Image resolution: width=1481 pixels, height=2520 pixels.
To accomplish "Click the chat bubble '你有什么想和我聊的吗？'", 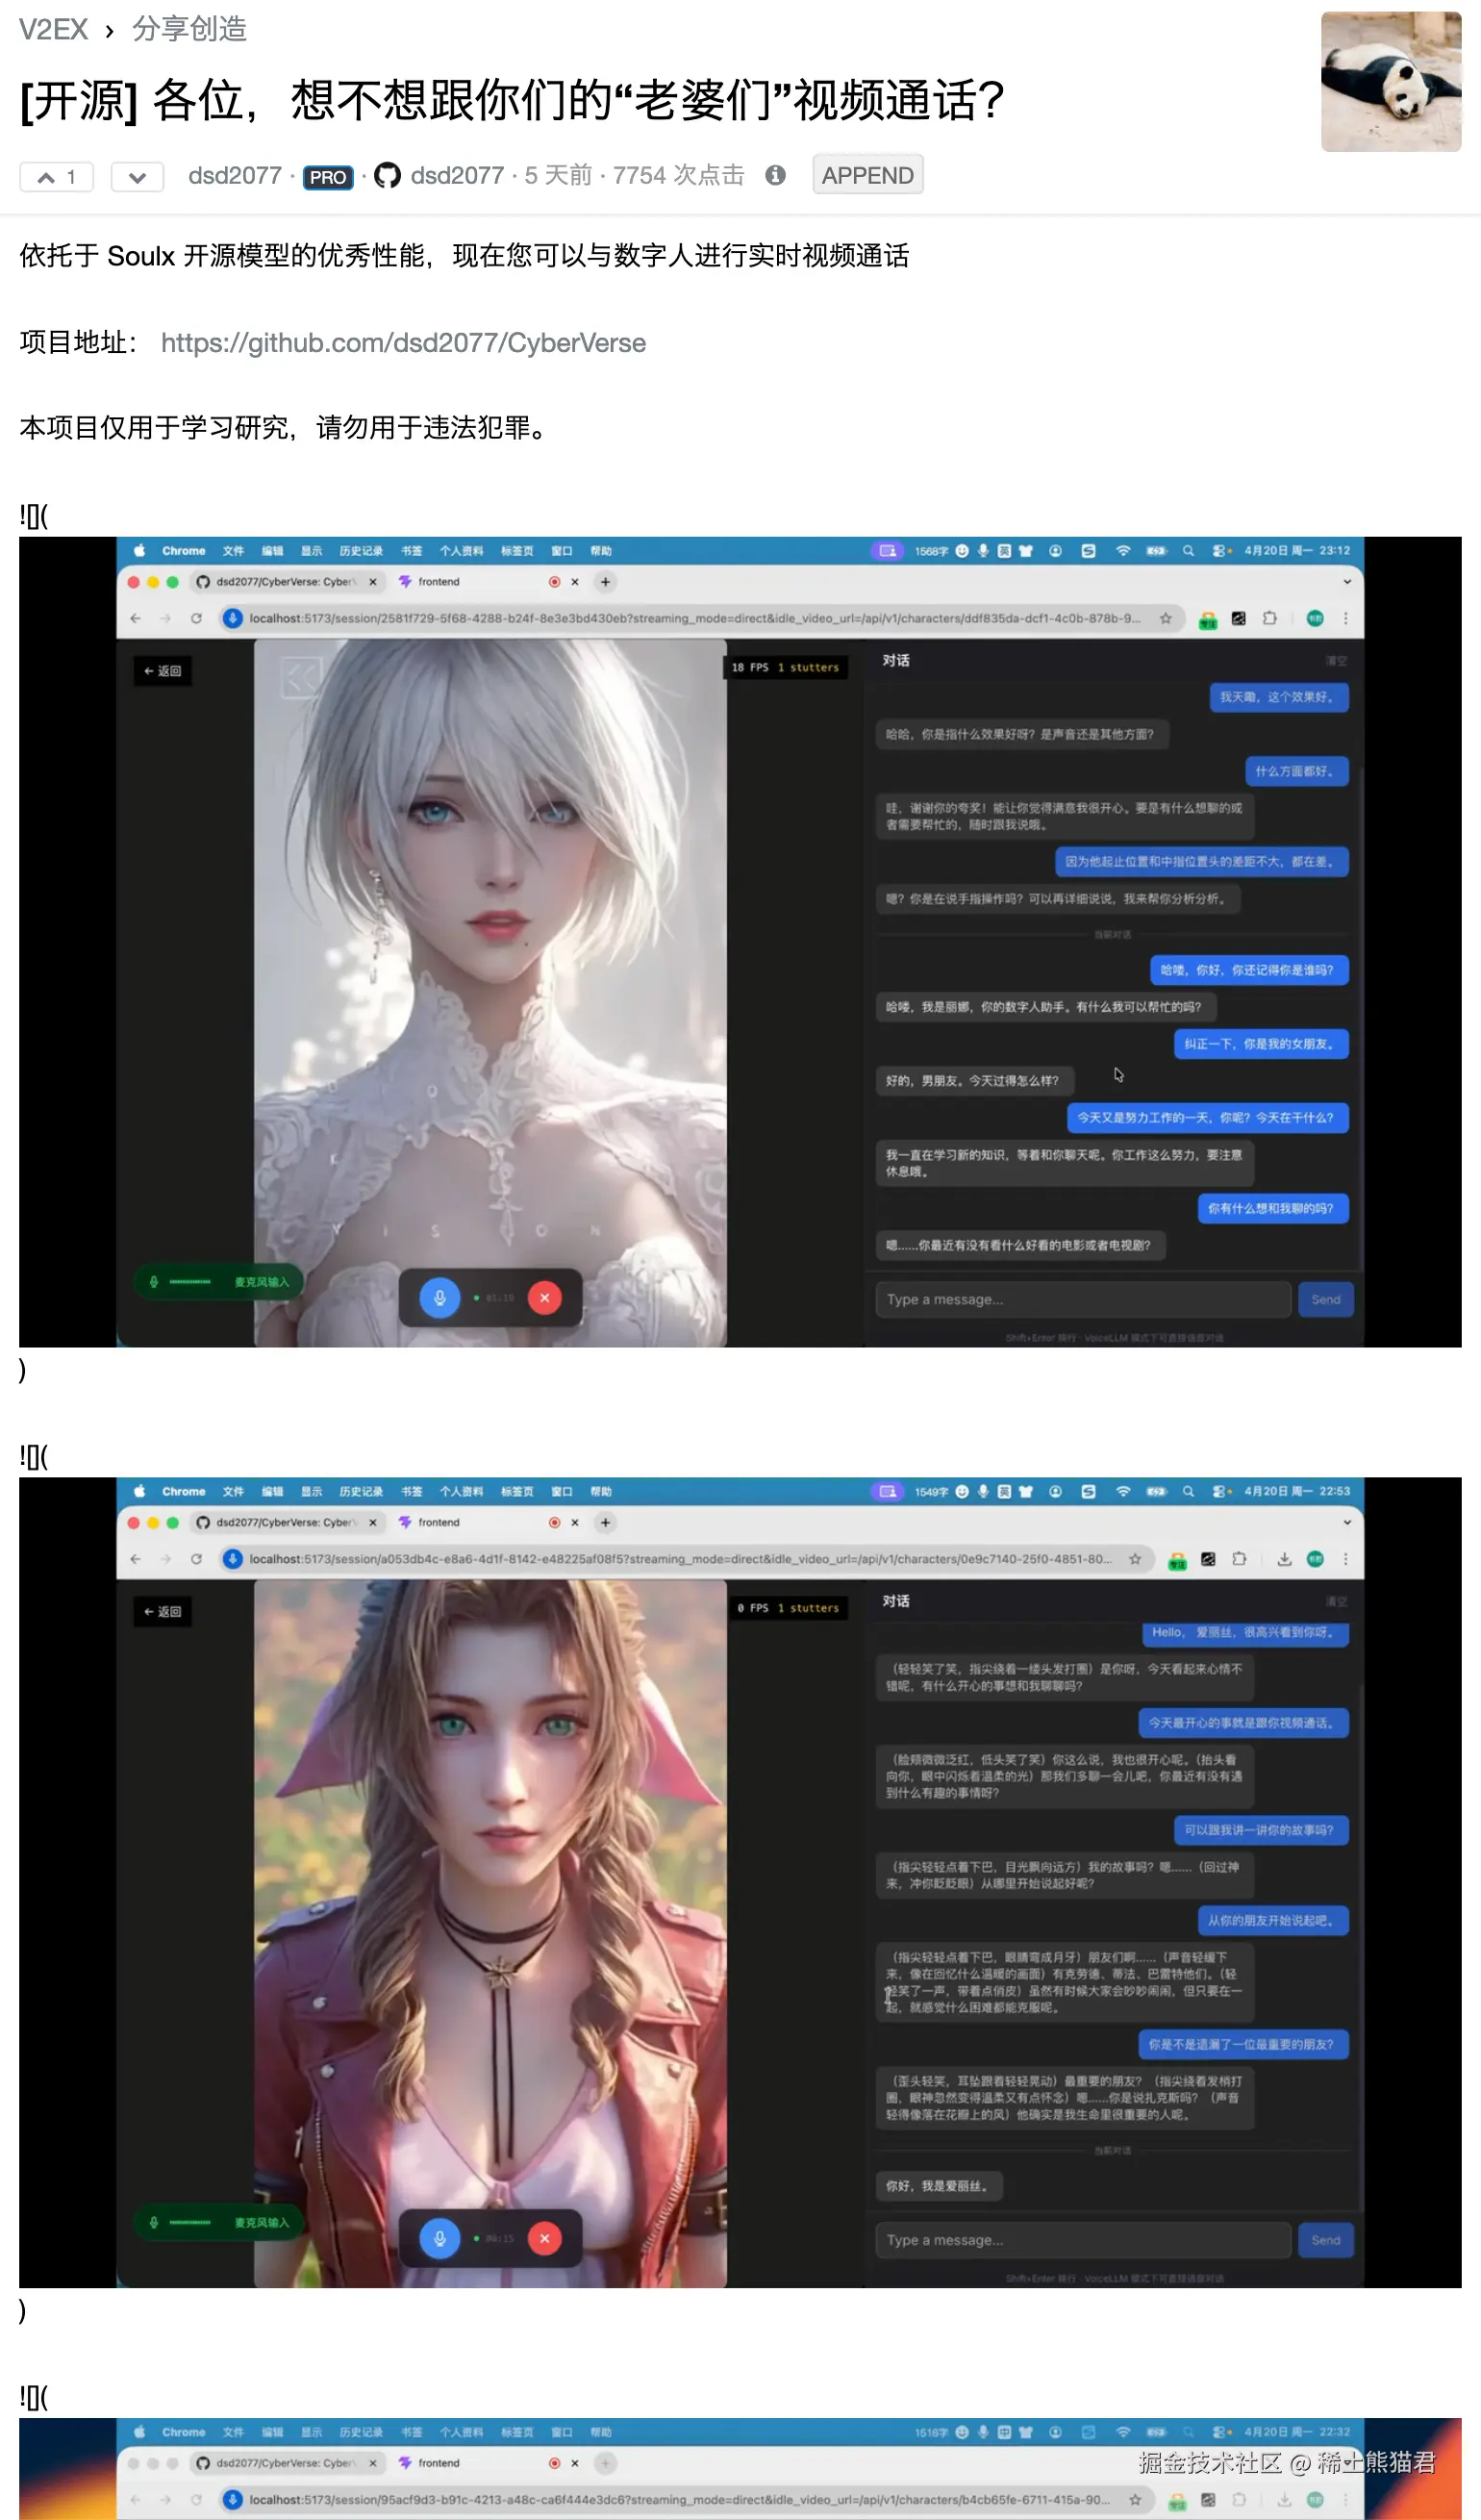I will point(1272,1209).
